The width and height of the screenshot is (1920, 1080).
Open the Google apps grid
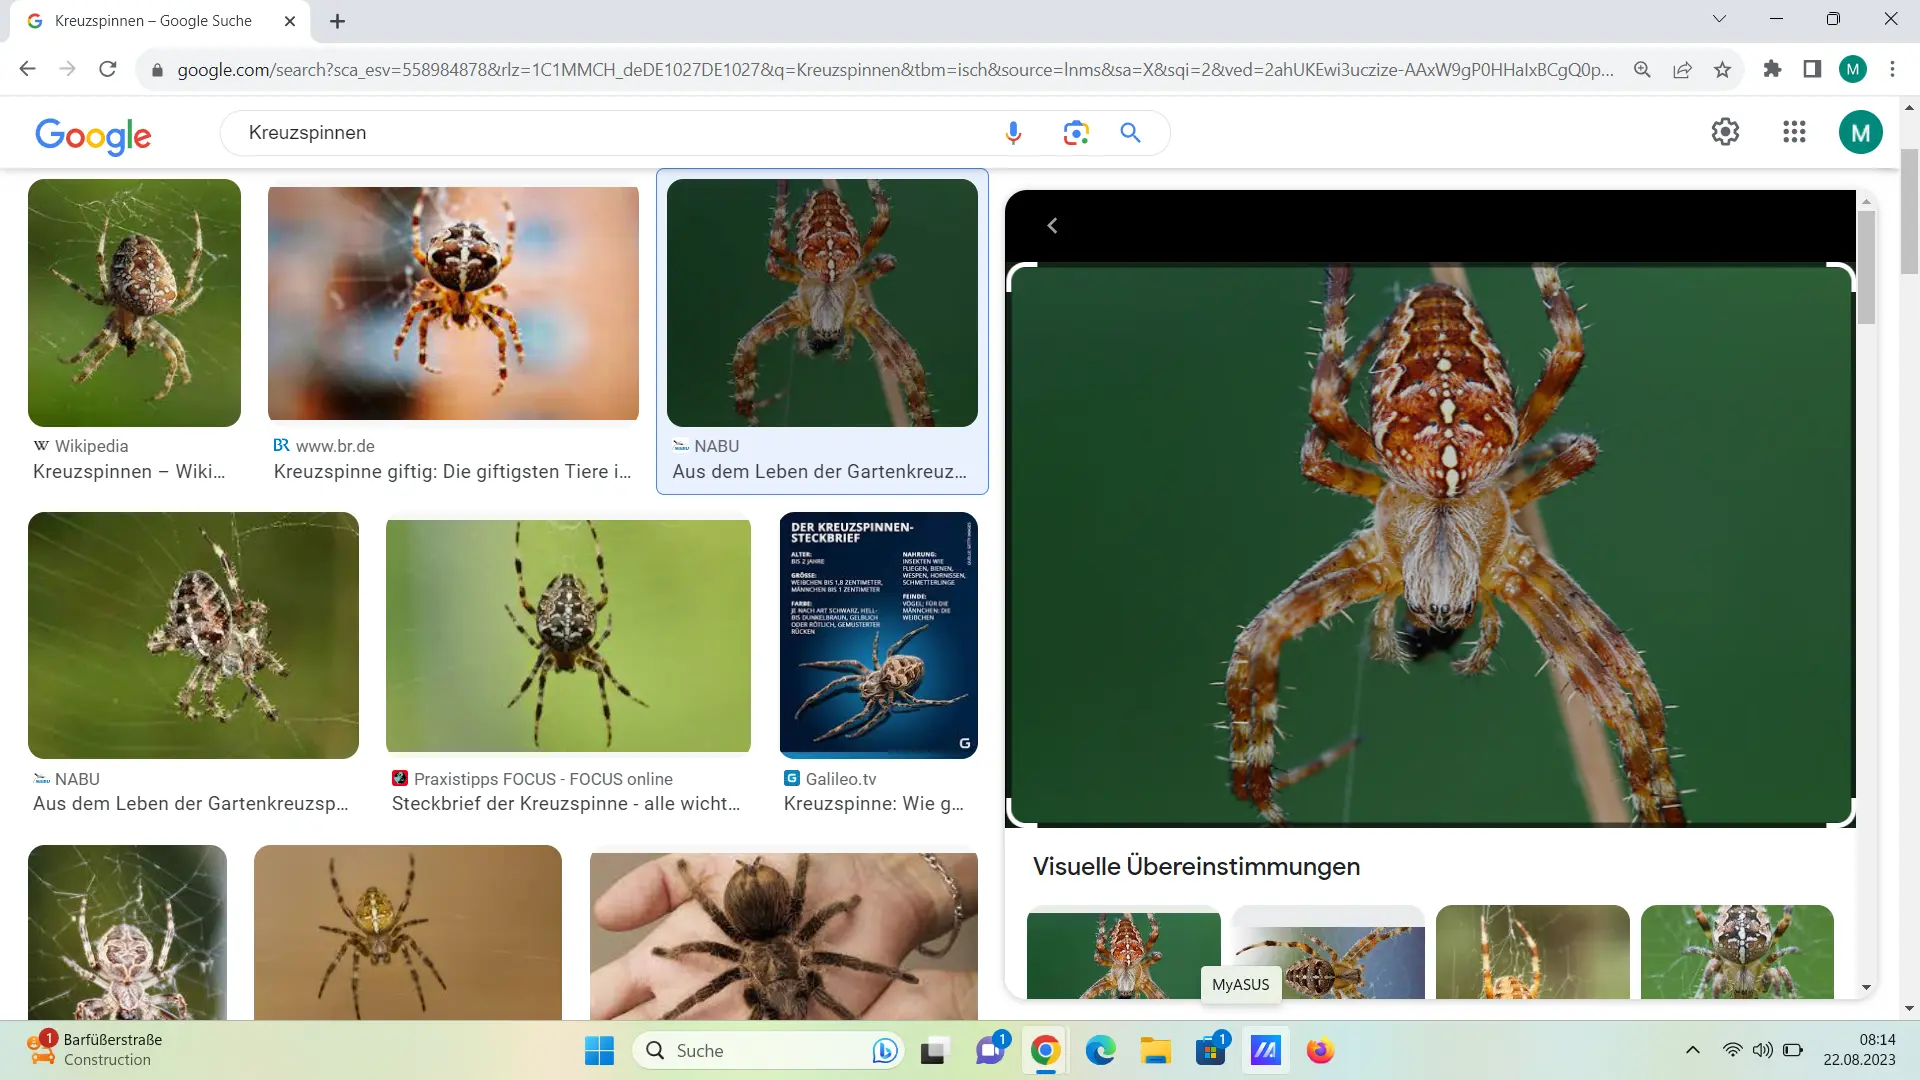pos(1794,132)
